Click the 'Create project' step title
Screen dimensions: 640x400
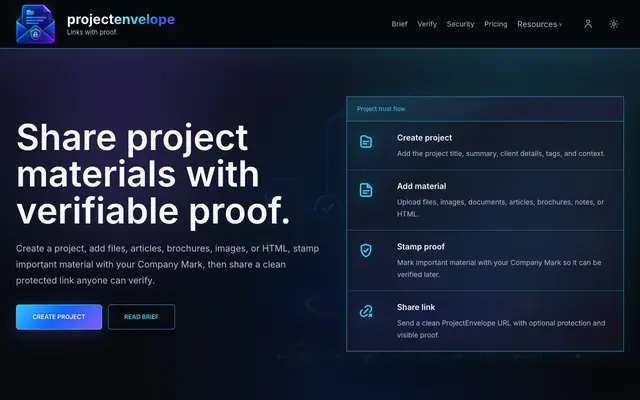point(424,138)
